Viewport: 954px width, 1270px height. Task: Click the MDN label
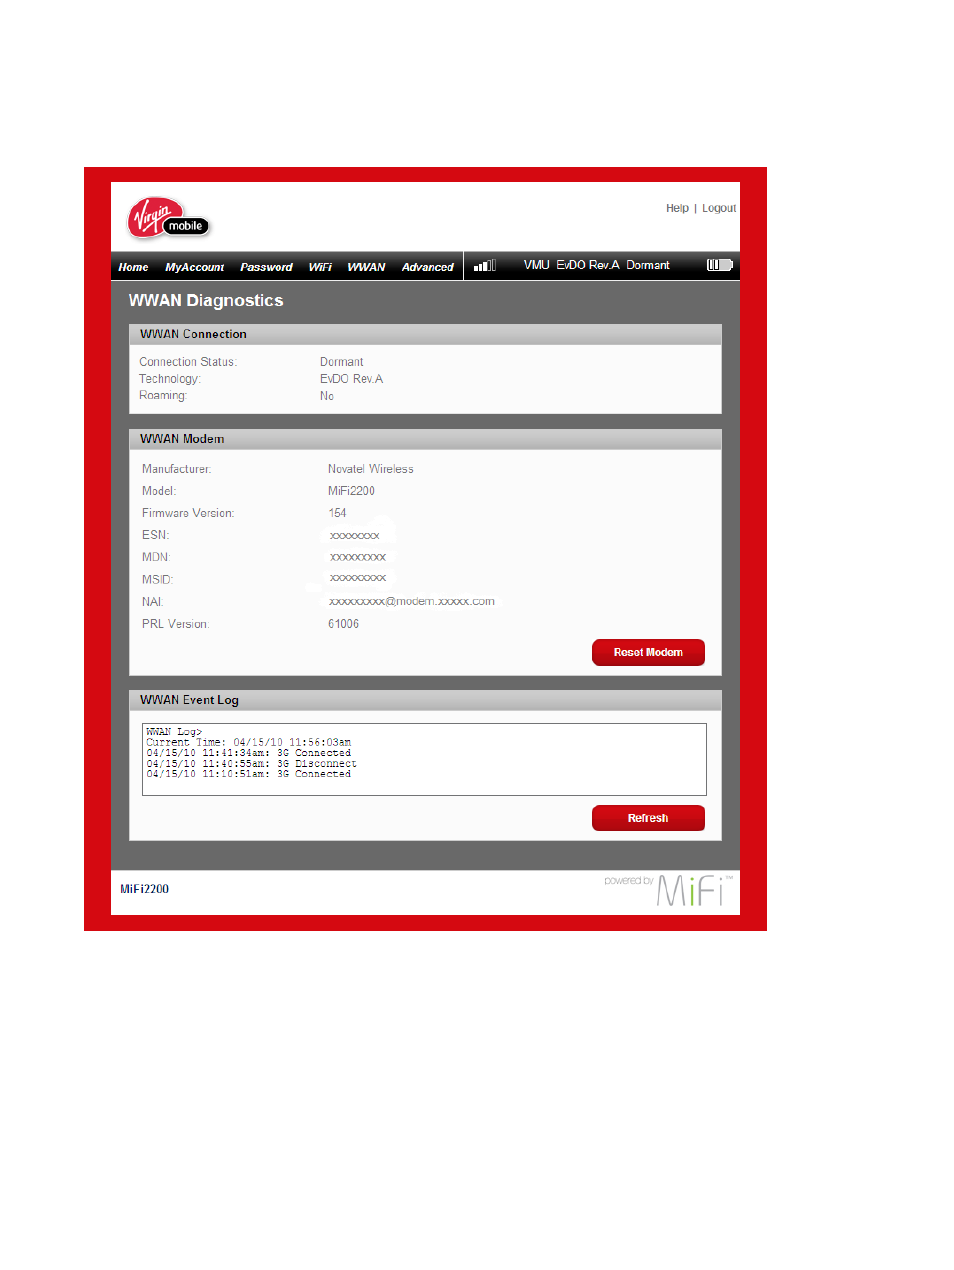pyautogui.click(x=156, y=557)
